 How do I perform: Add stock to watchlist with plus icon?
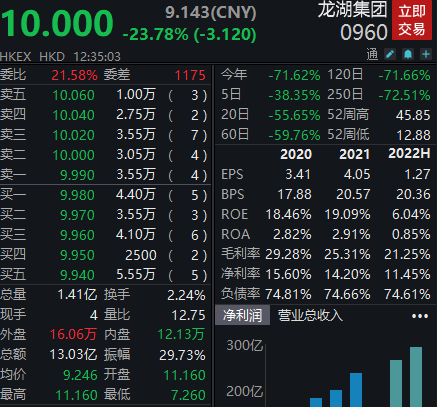click(x=426, y=54)
